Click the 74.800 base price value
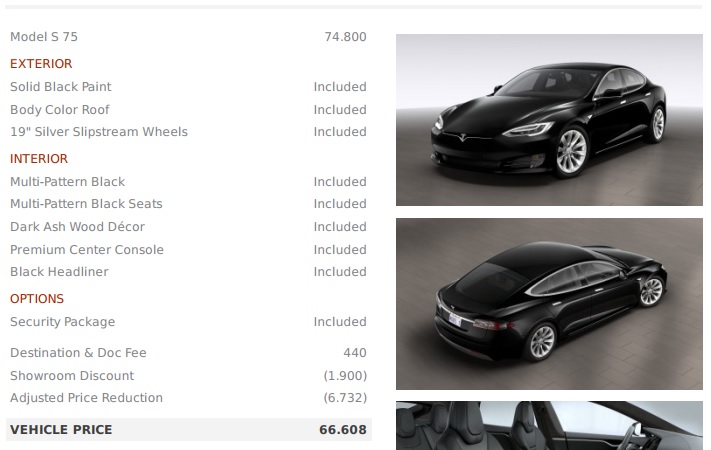Screen dimensions: 711x450 coord(346,37)
